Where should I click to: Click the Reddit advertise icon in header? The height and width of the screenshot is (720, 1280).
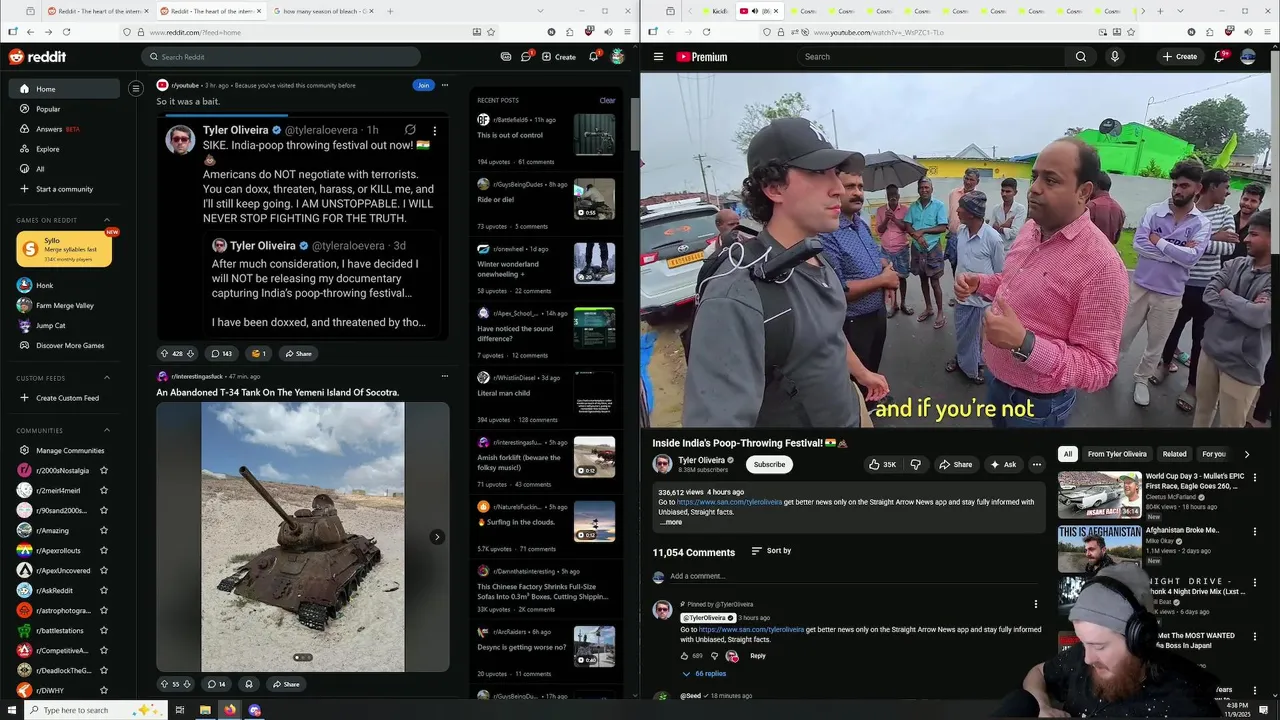[506, 57]
